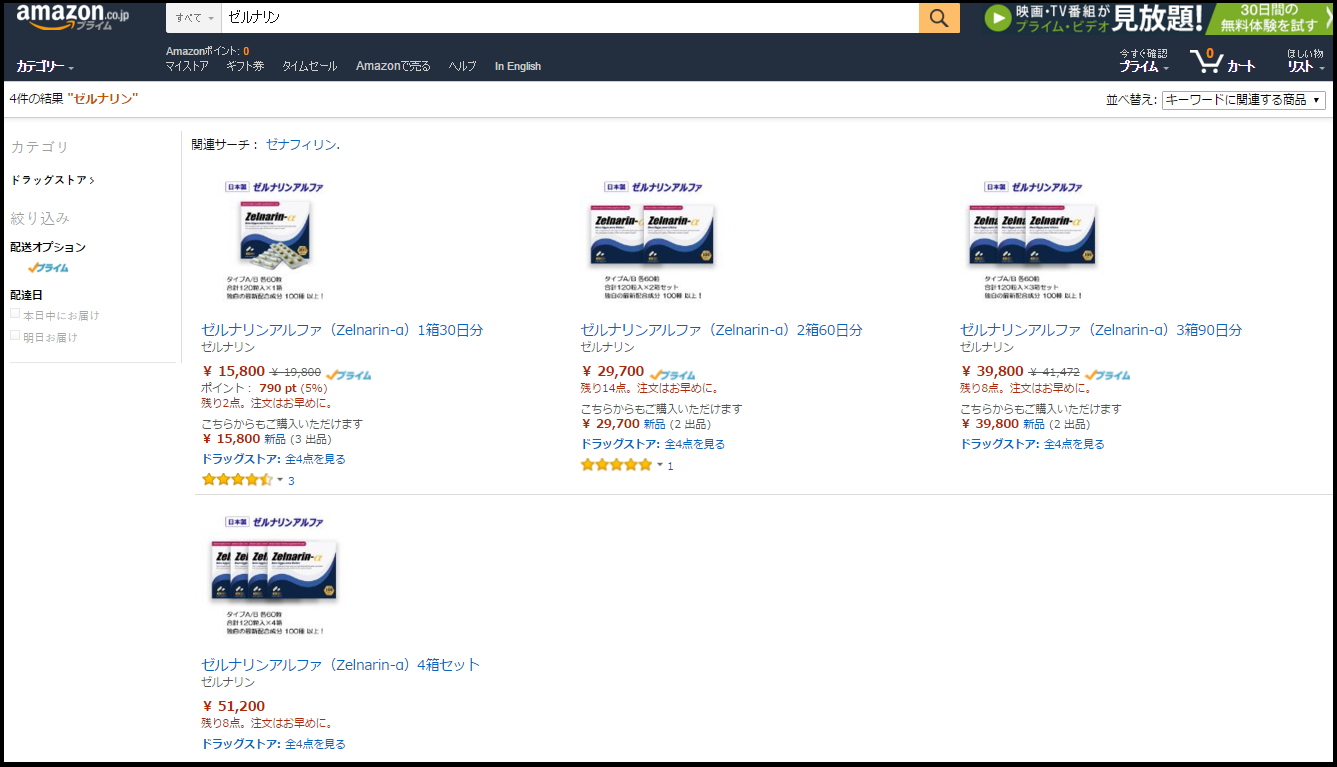Expand the ほしい物リスト dropdown
The image size is (1337, 767).
tap(1305, 60)
